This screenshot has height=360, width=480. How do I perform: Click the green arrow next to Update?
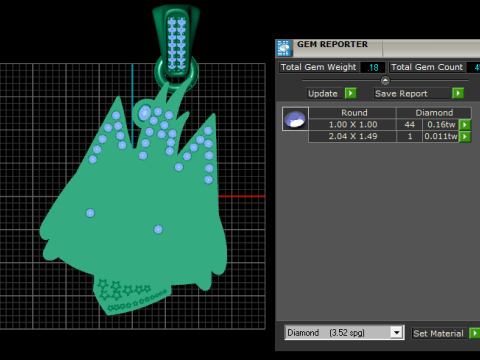351,93
